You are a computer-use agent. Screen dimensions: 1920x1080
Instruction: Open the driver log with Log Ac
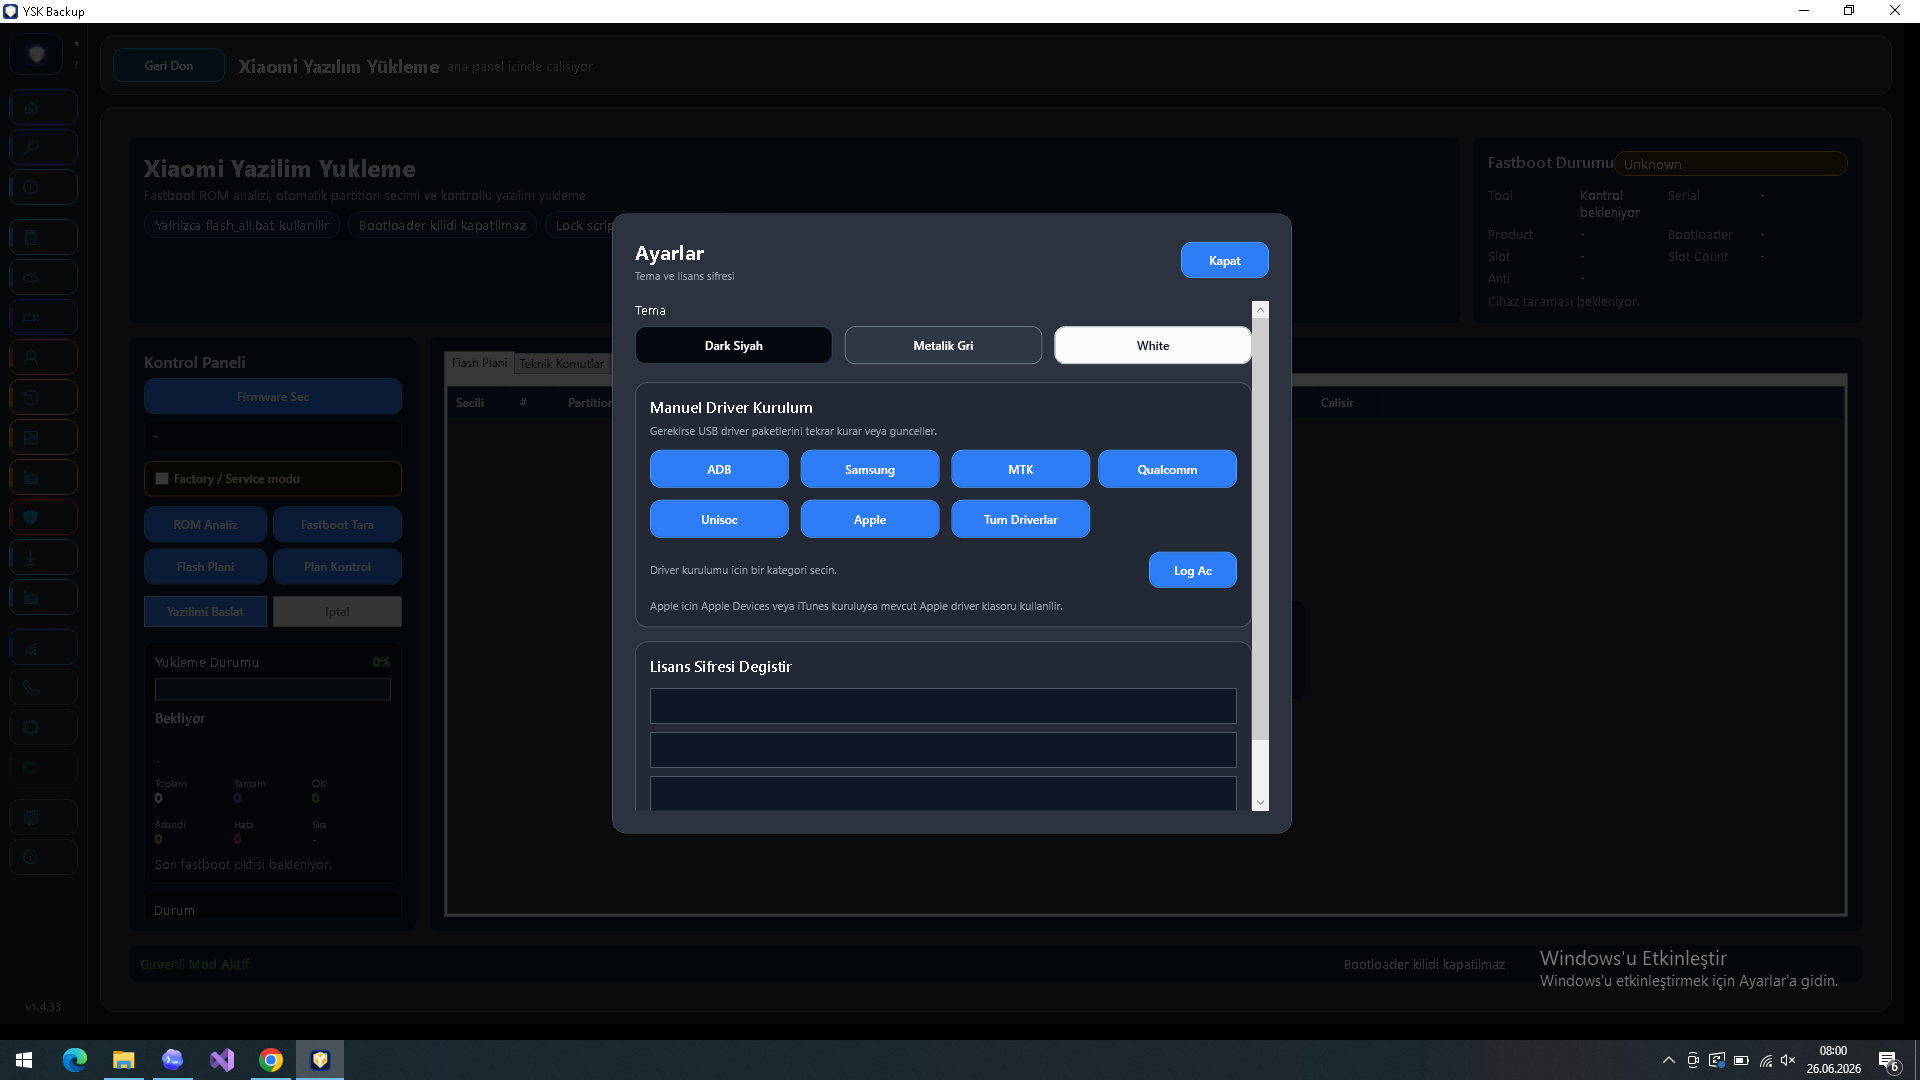[1193, 570]
